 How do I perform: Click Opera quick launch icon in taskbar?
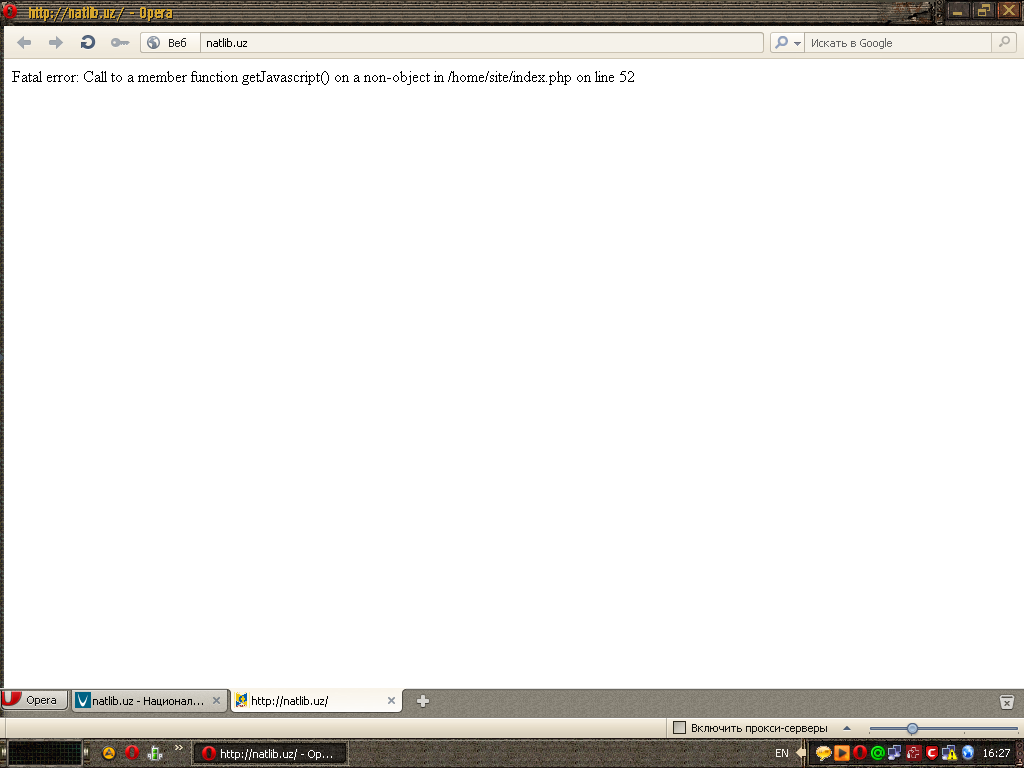(131, 753)
